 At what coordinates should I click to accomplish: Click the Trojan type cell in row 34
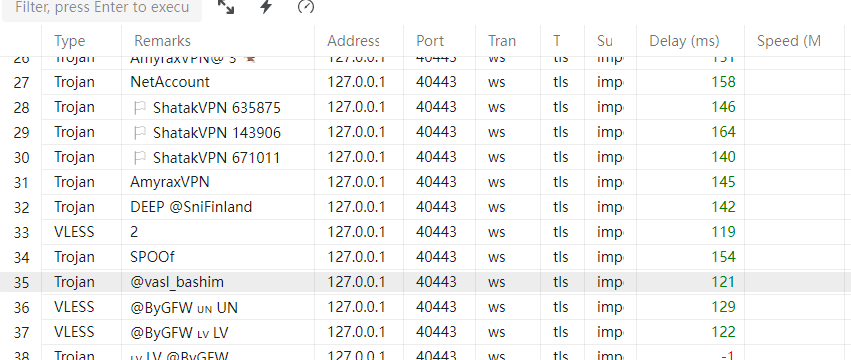click(x=74, y=257)
